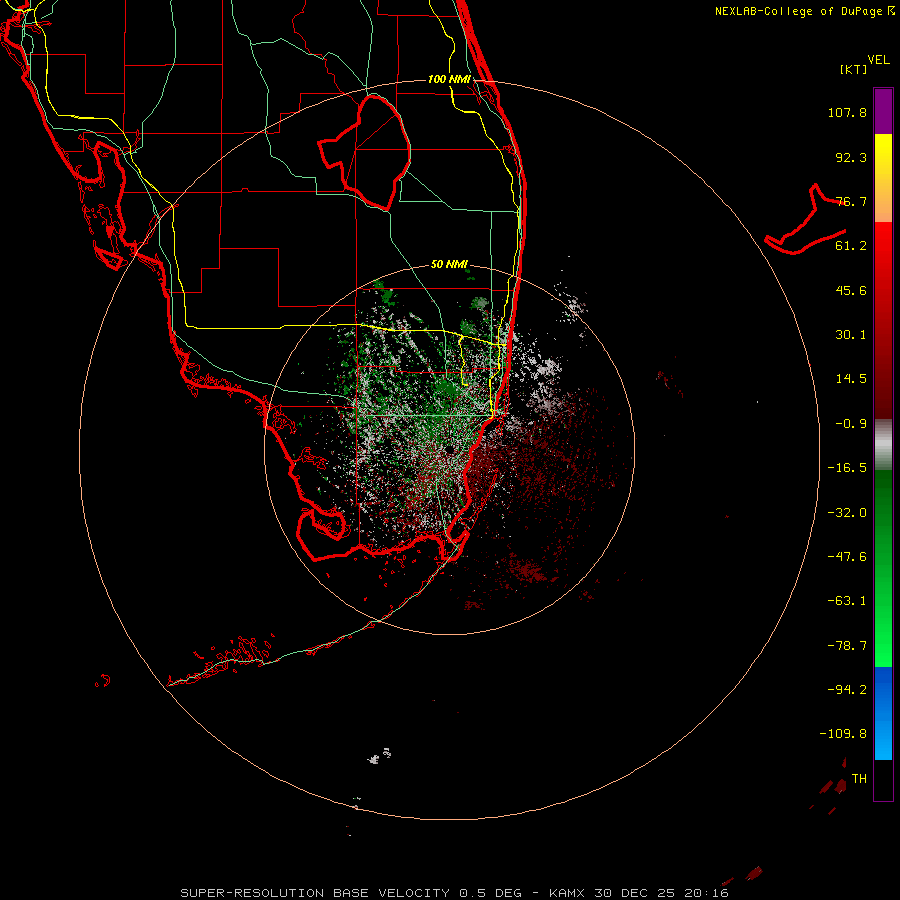Viewport: 900px width, 900px height.
Task: Click the 100 NMI range ring label
Action: tap(449, 79)
